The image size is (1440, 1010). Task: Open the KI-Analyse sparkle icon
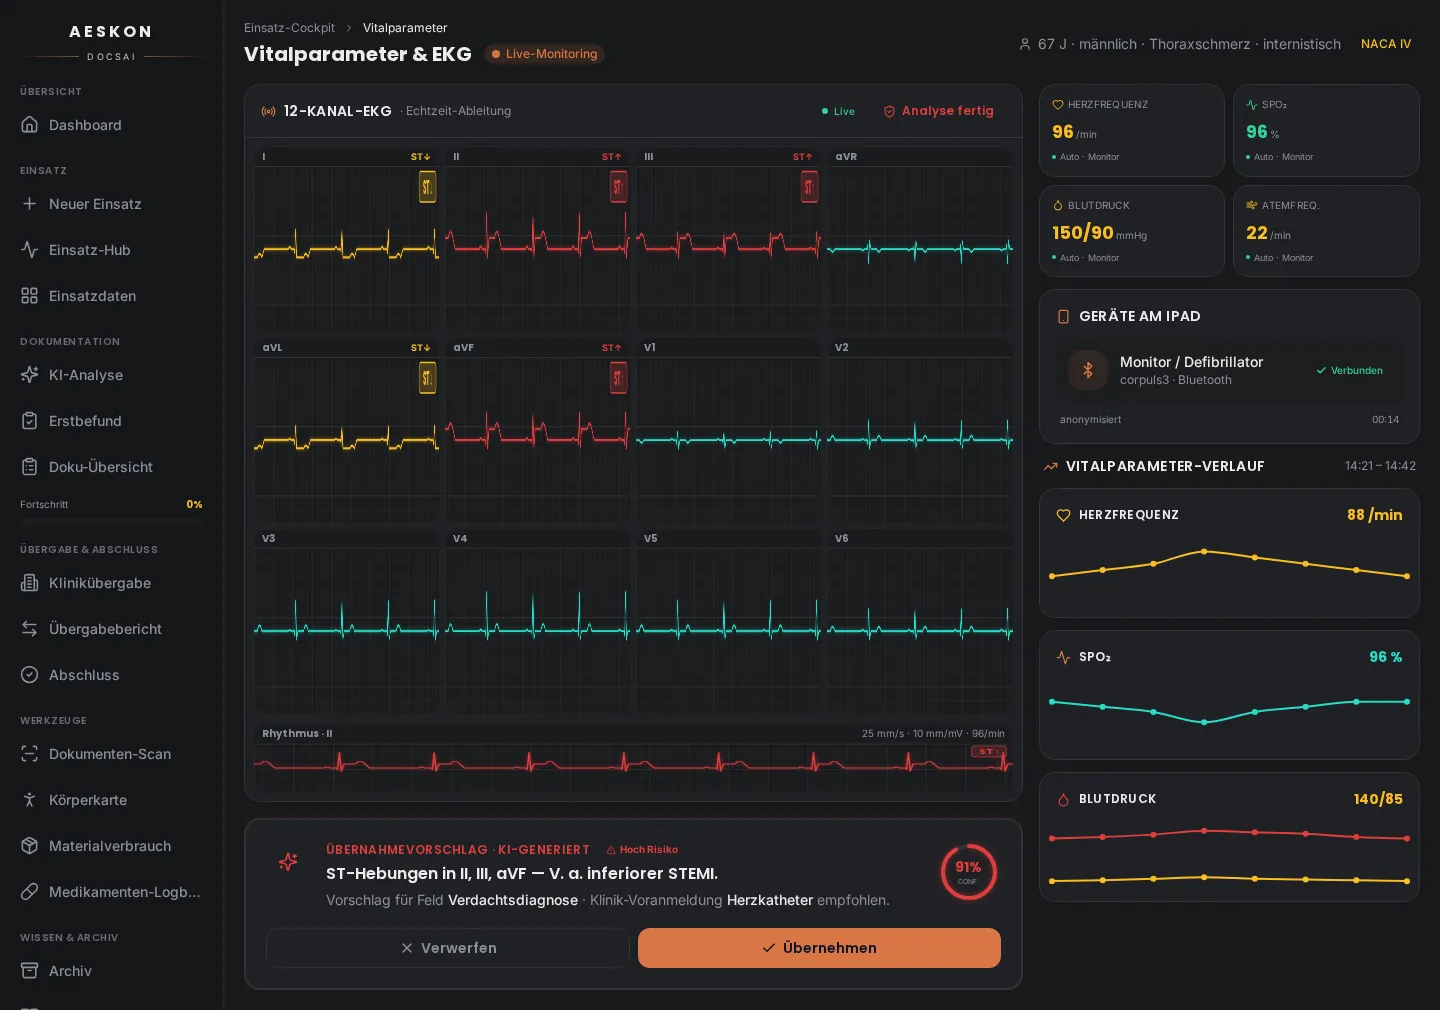(x=30, y=375)
